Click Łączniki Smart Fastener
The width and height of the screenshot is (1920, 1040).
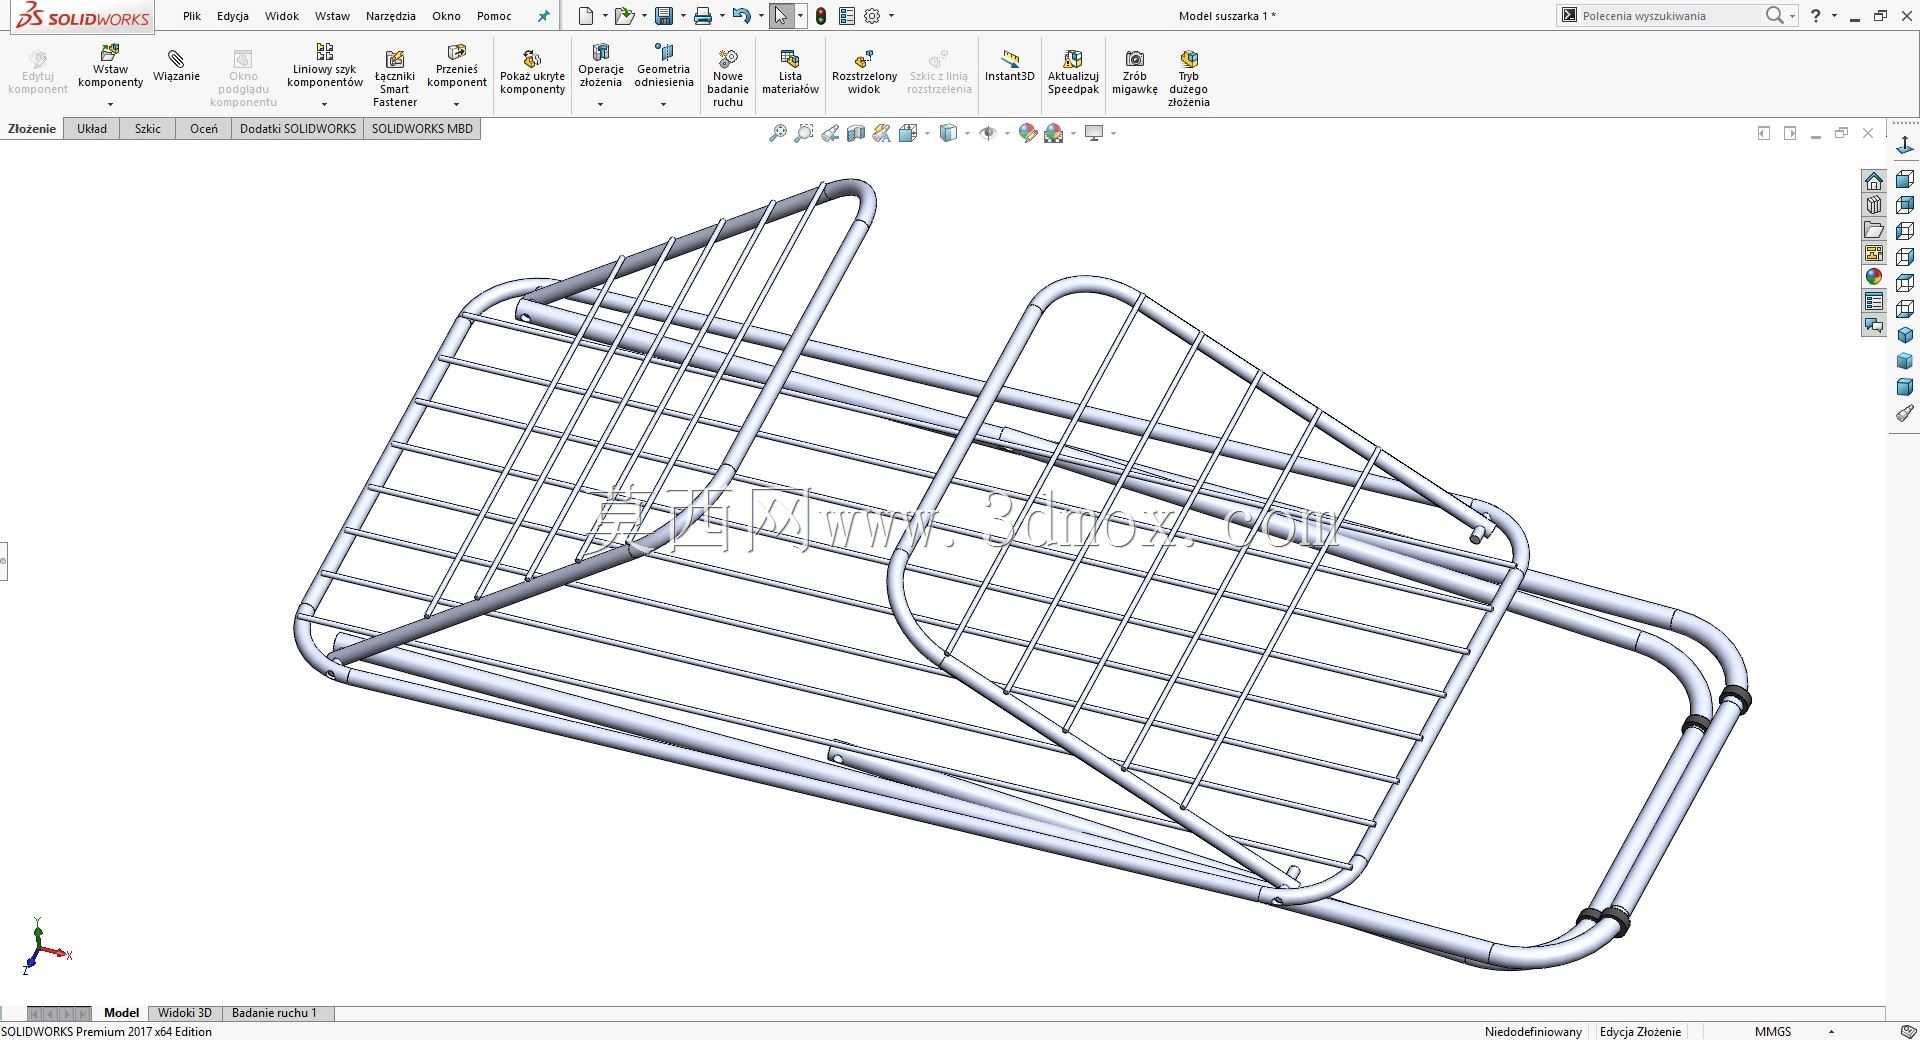click(395, 77)
